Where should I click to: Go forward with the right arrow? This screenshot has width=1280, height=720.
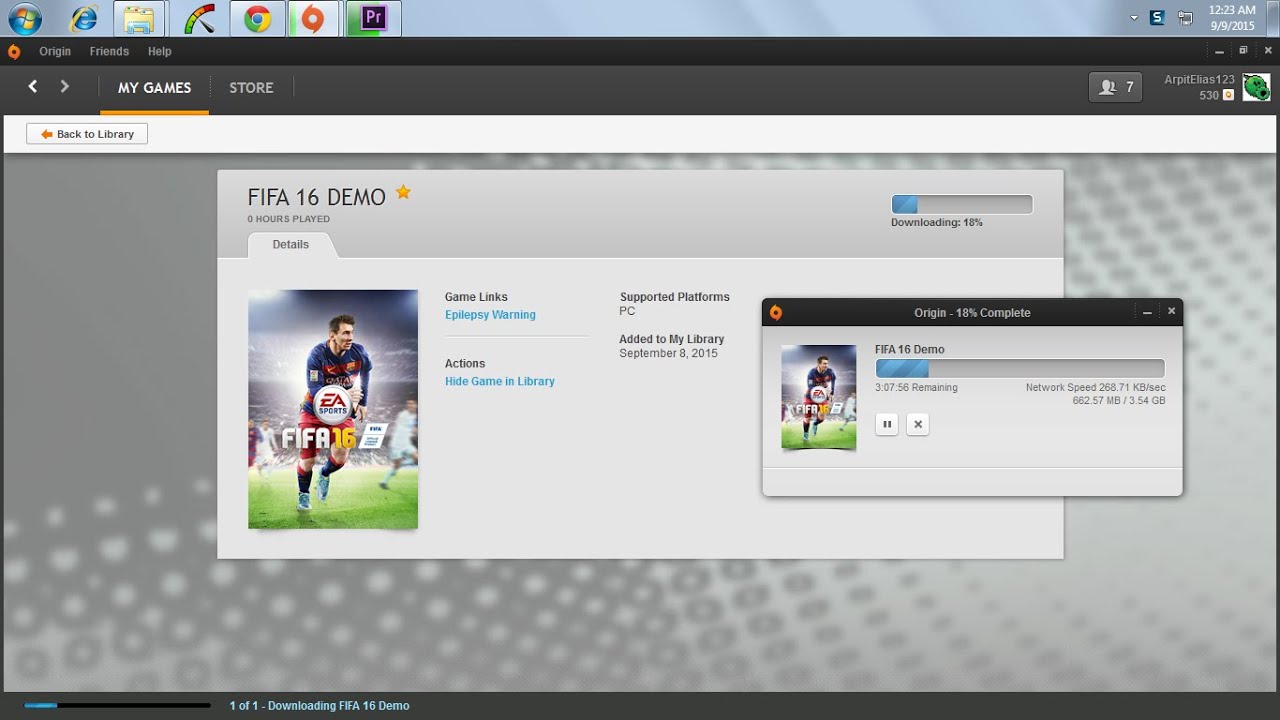point(65,87)
